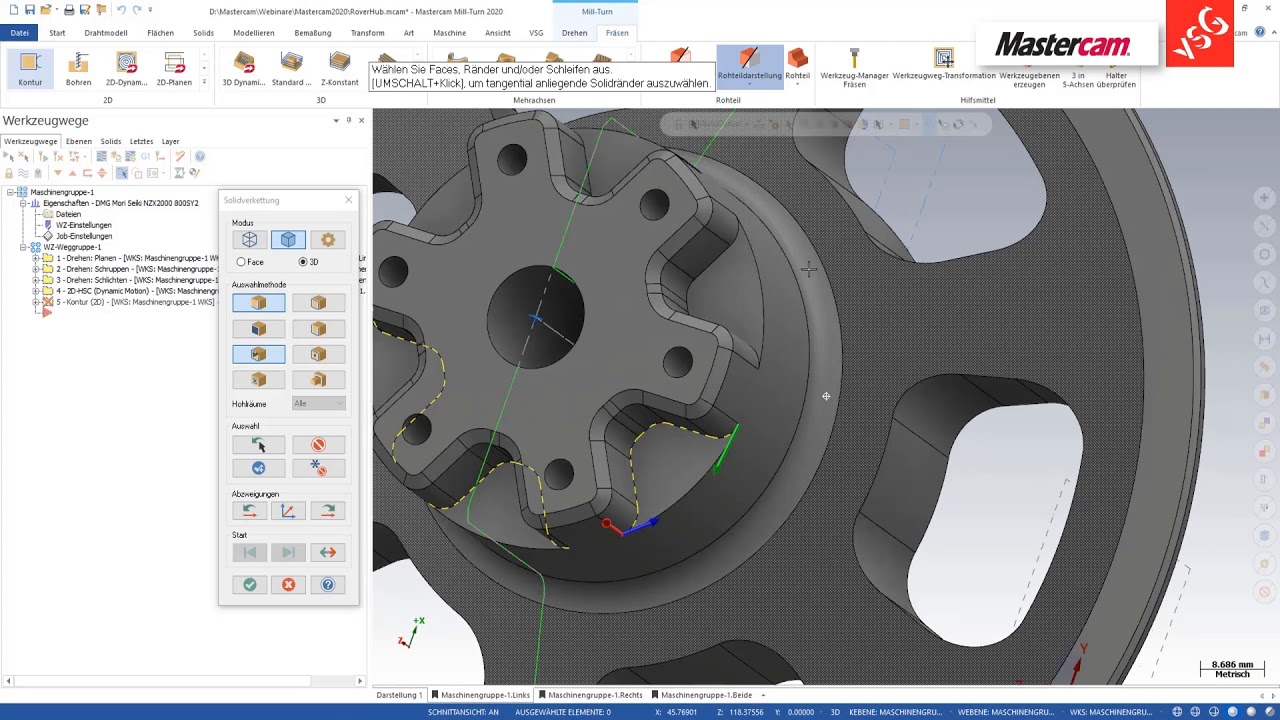Switch to the Drehen ribbon tab
This screenshot has height=720, width=1280.
pyautogui.click(x=575, y=33)
